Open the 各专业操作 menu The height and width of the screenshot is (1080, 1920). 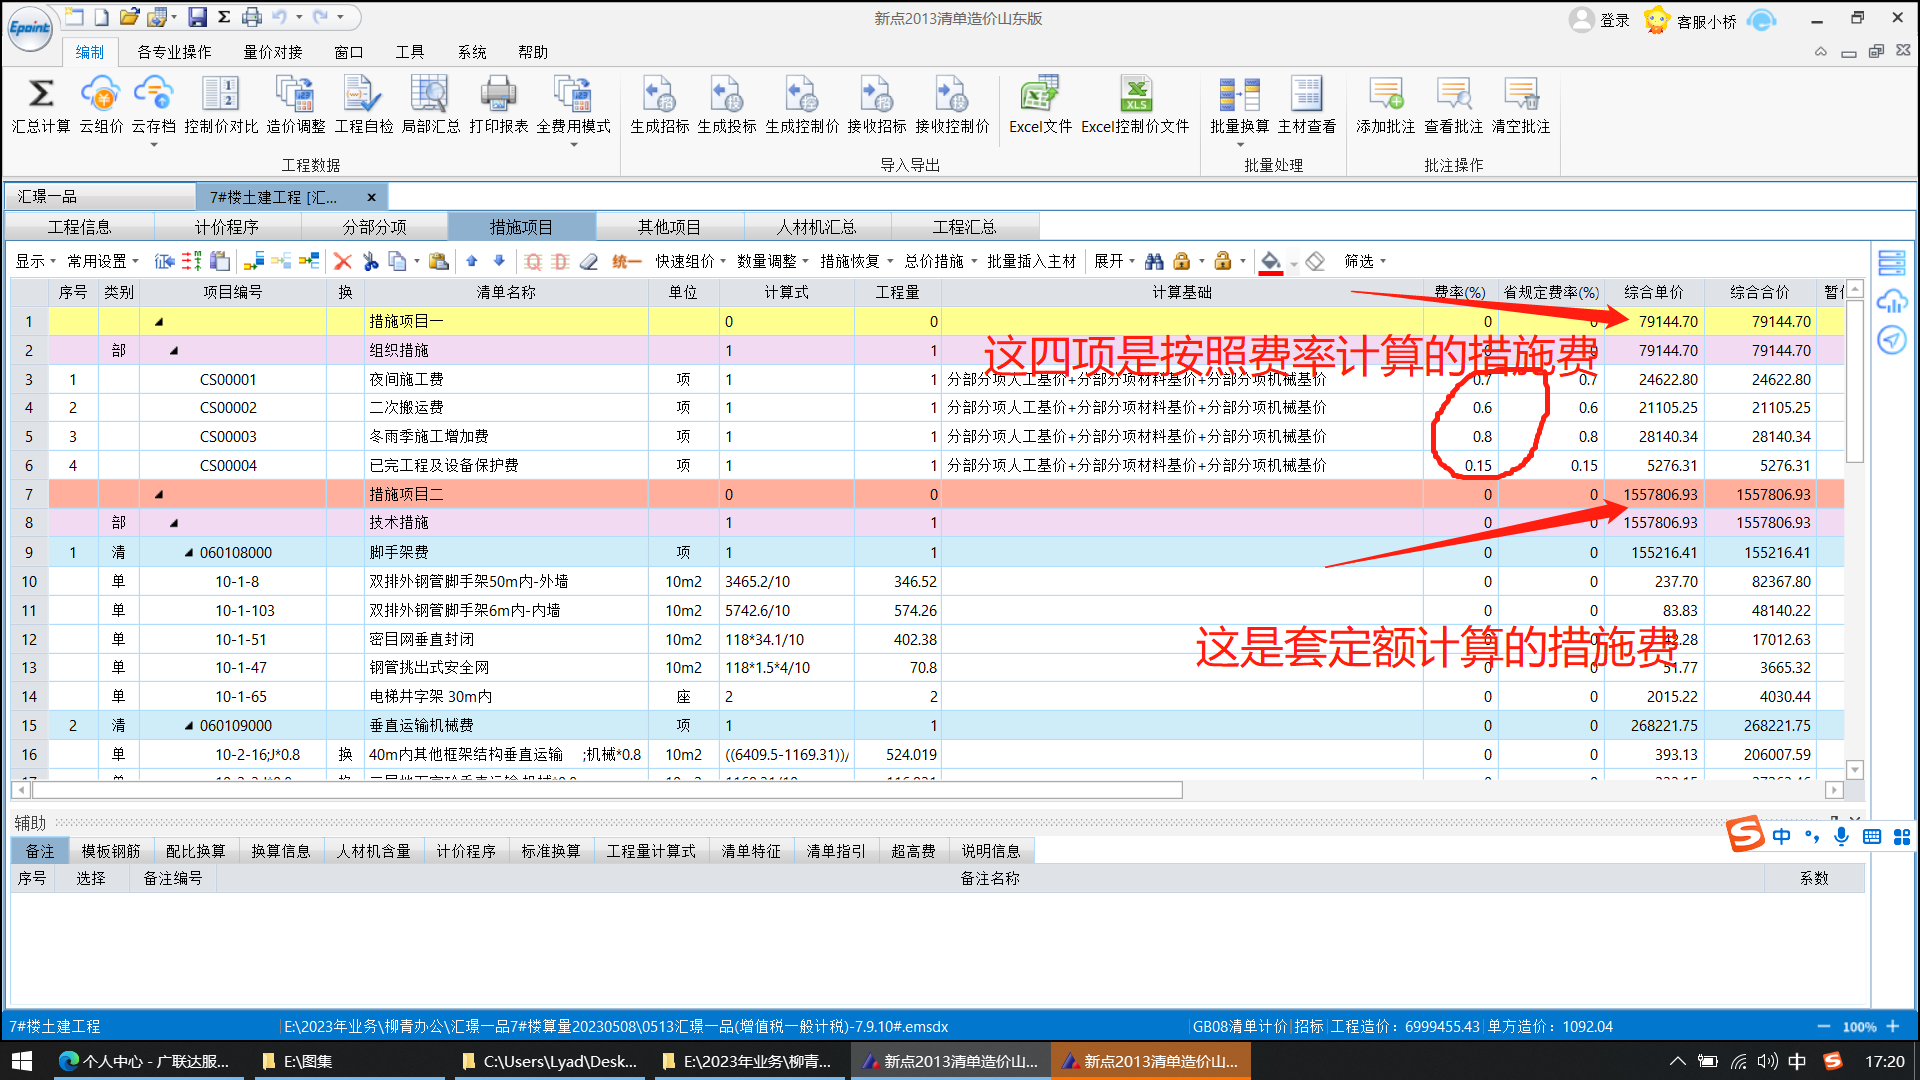(x=174, y=52)
